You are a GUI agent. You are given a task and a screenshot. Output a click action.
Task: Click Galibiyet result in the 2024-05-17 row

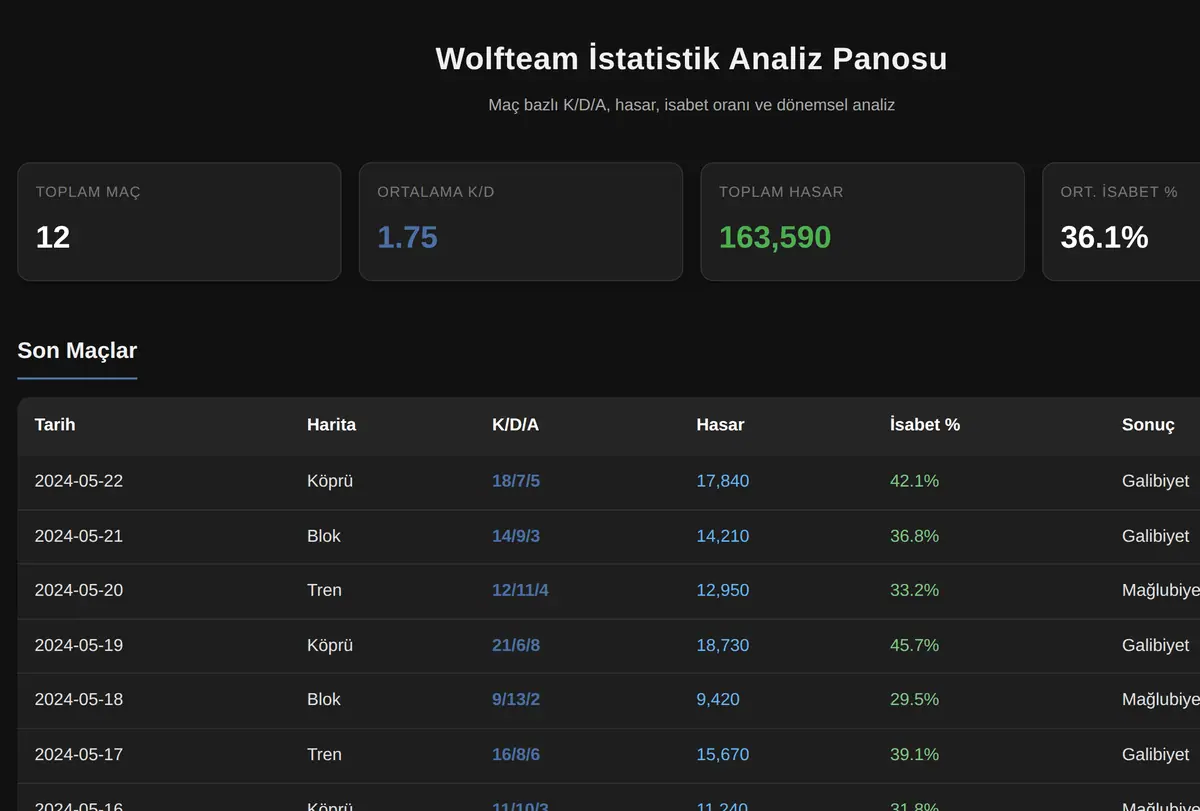tap(1156, 754)
